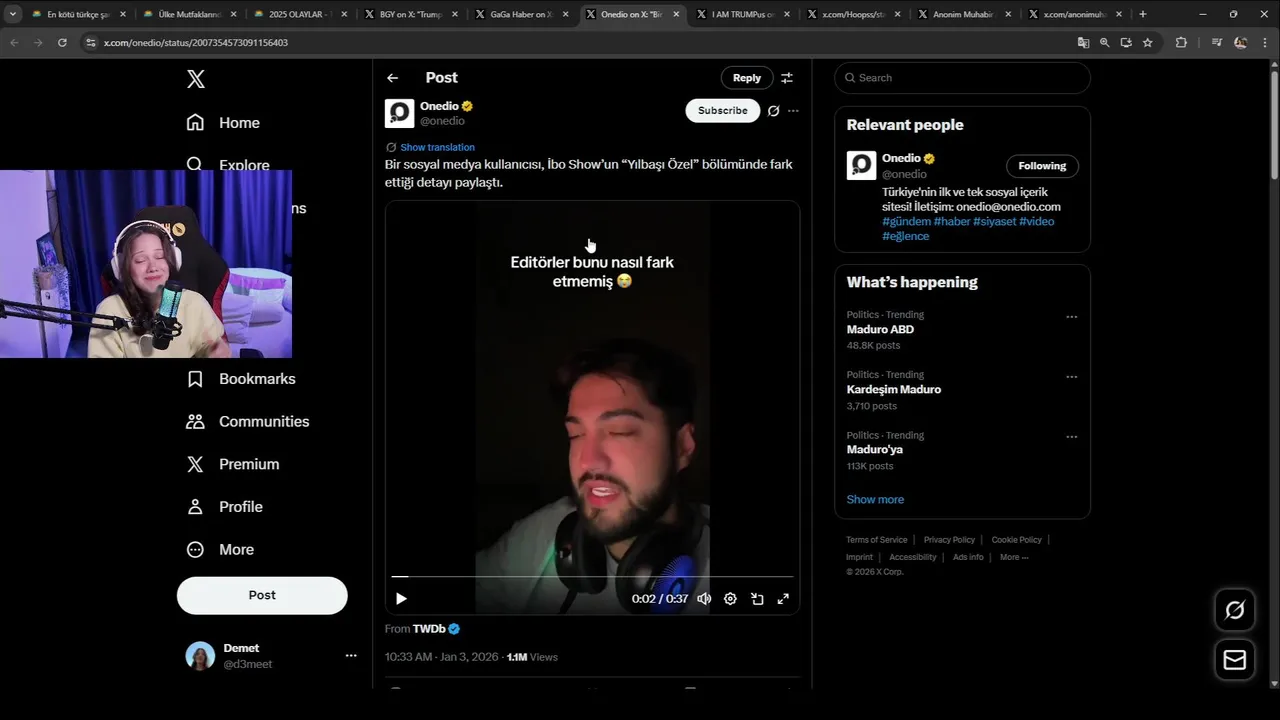This screenshot has width=1280, height=720.
Task: Mute the video with the speaker icon
Action: click(x=704, y=599)
